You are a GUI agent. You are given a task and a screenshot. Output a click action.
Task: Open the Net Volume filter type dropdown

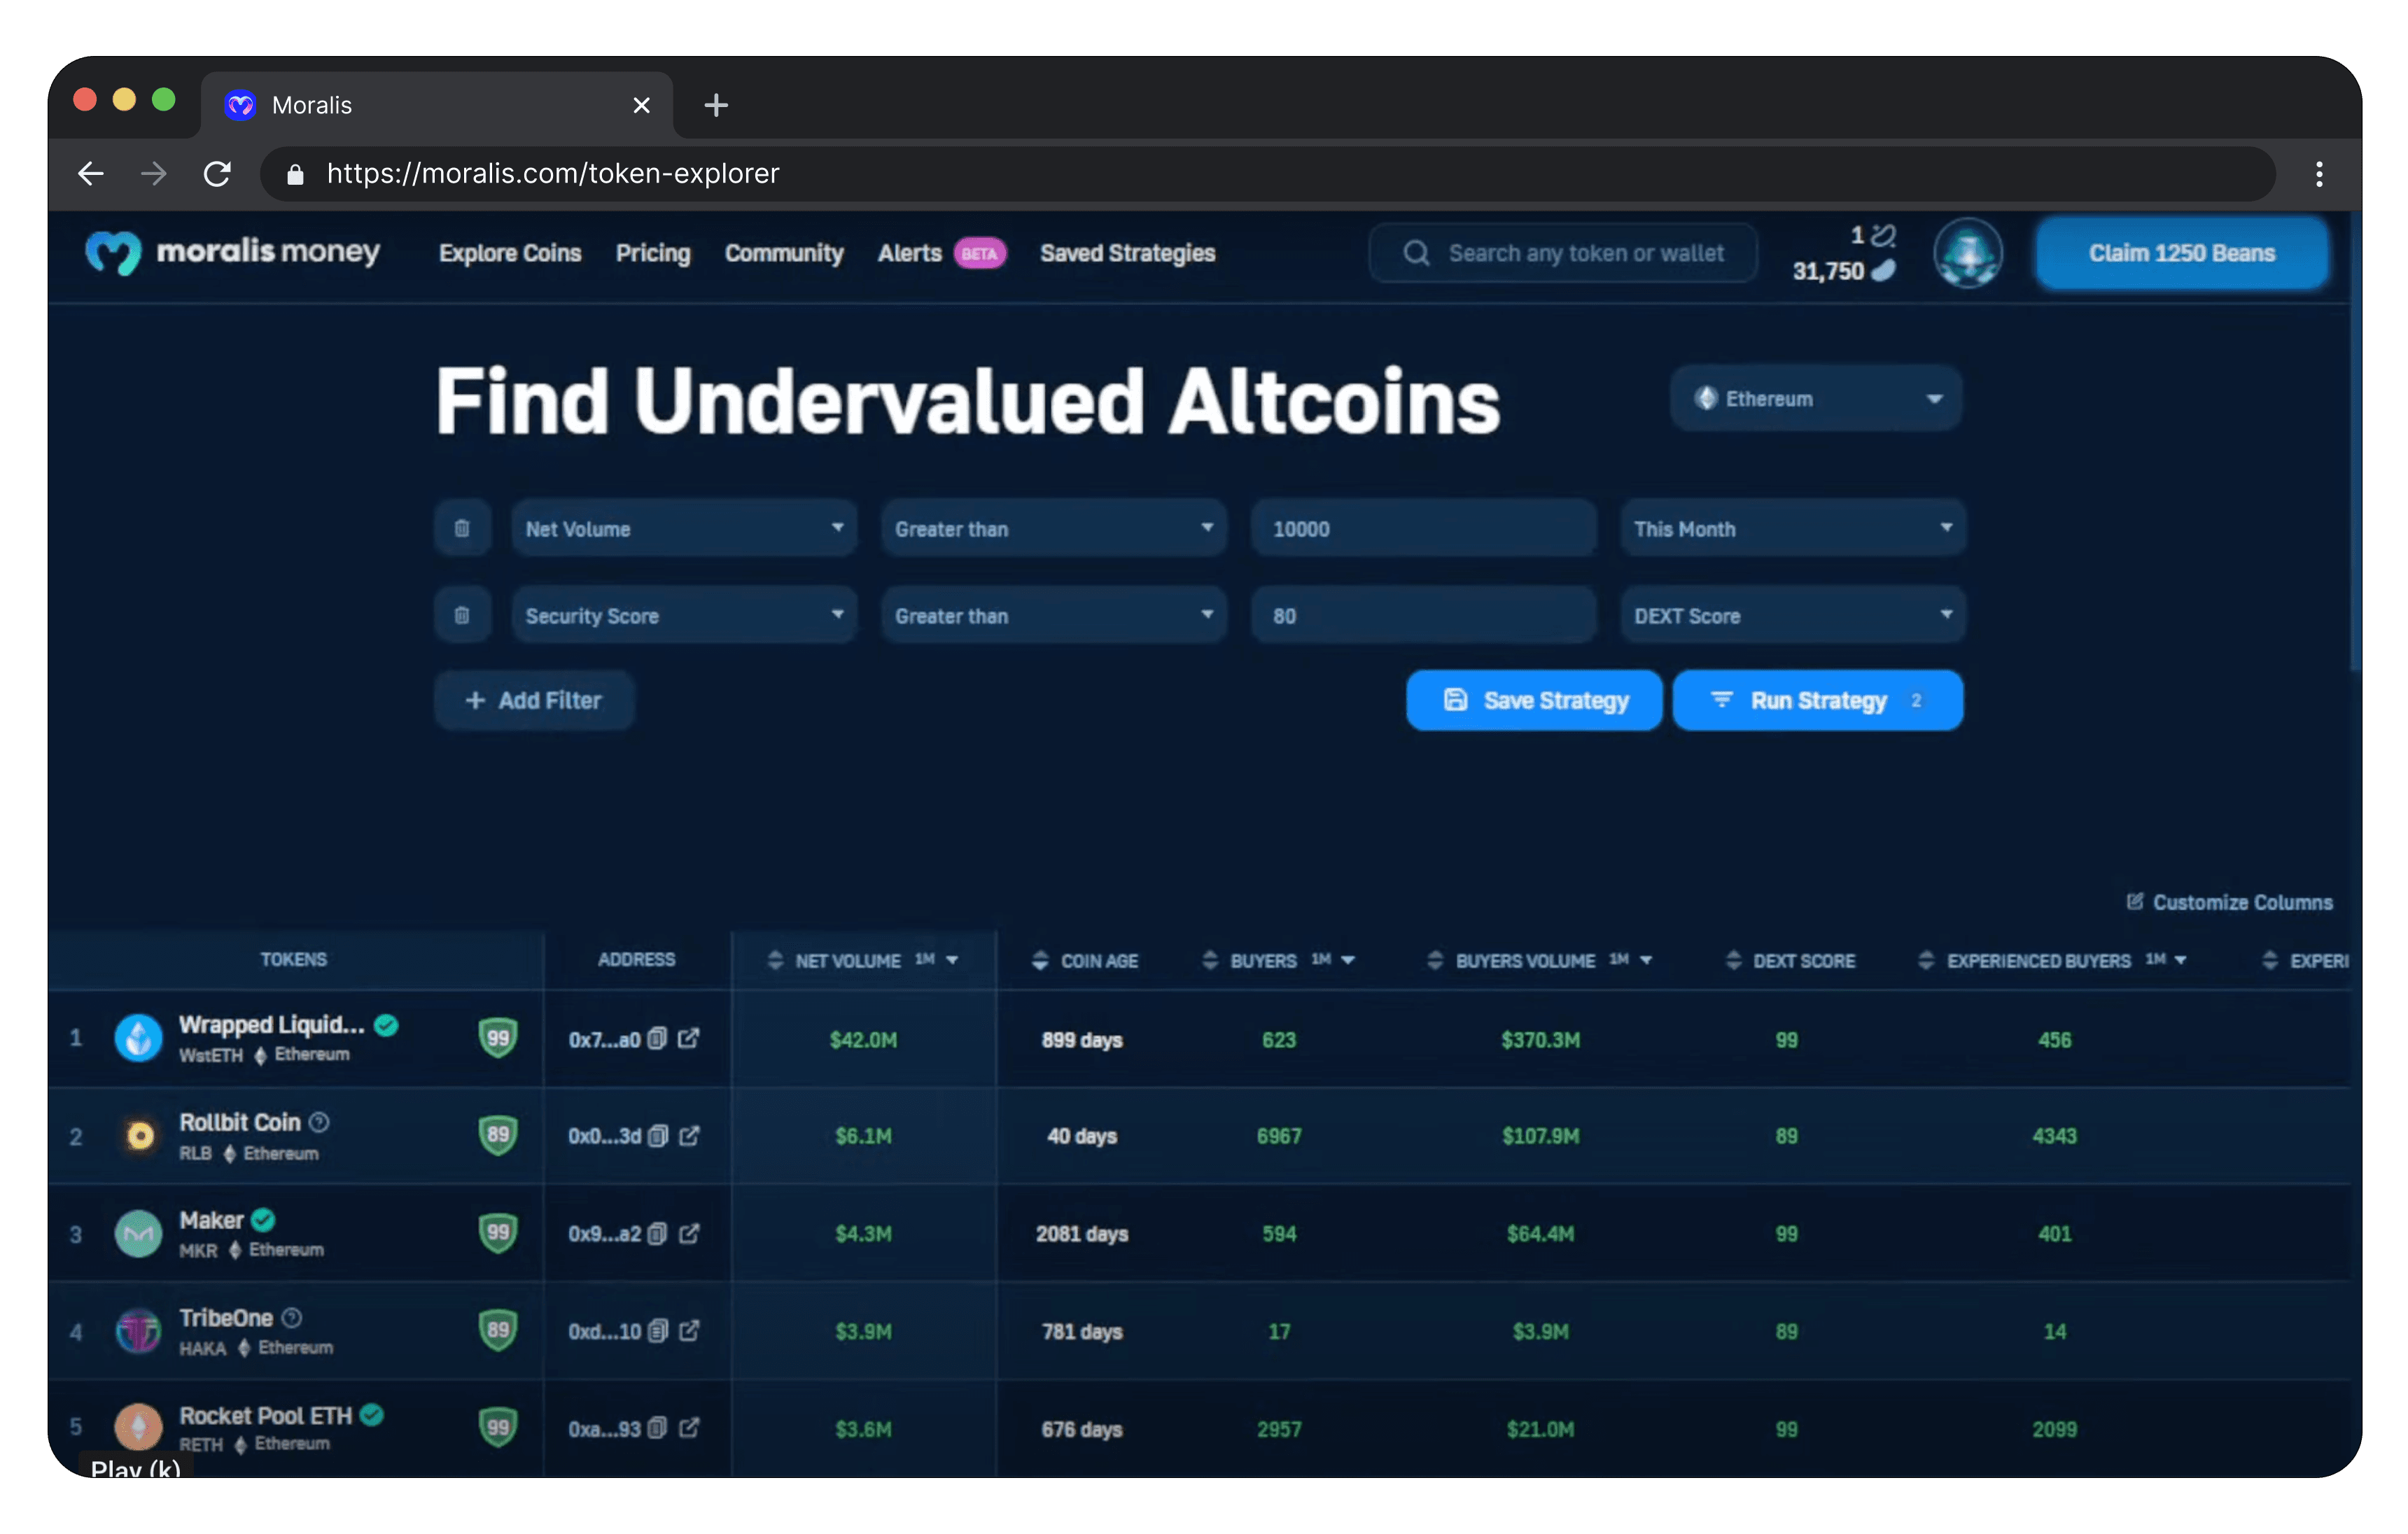[684, 528]
